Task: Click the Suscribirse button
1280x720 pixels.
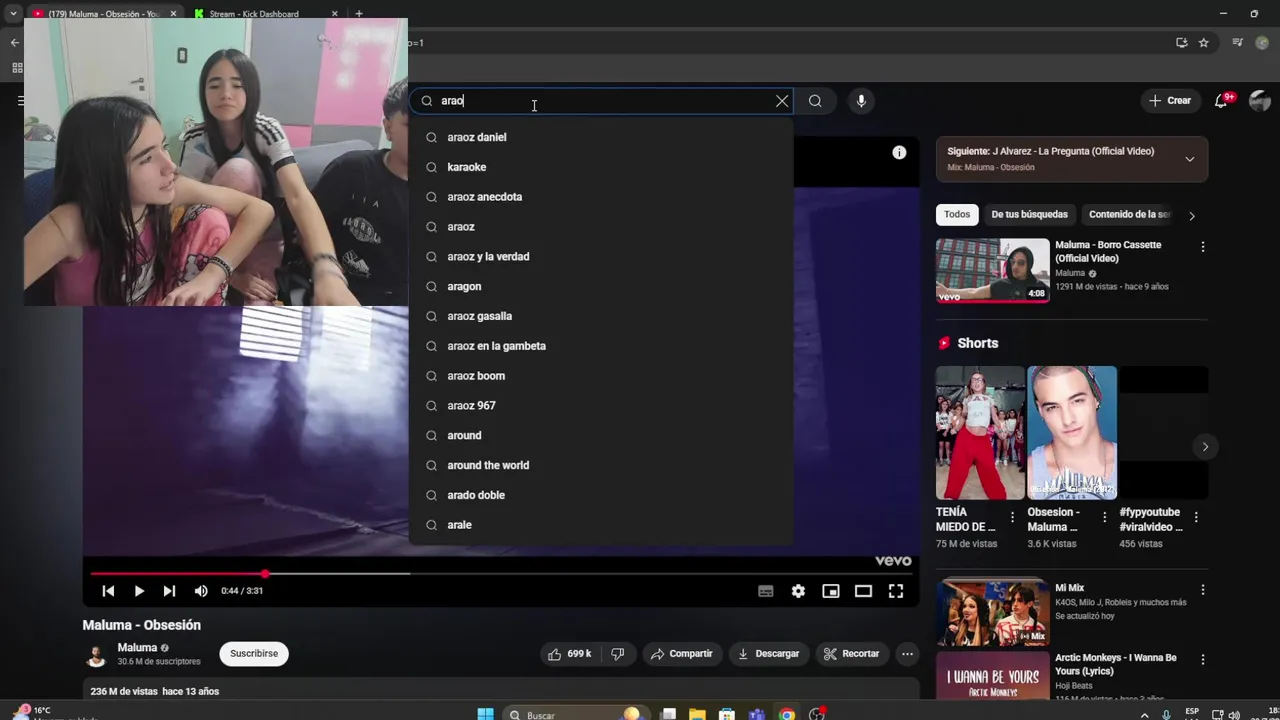Action: [x=254, y=654]
